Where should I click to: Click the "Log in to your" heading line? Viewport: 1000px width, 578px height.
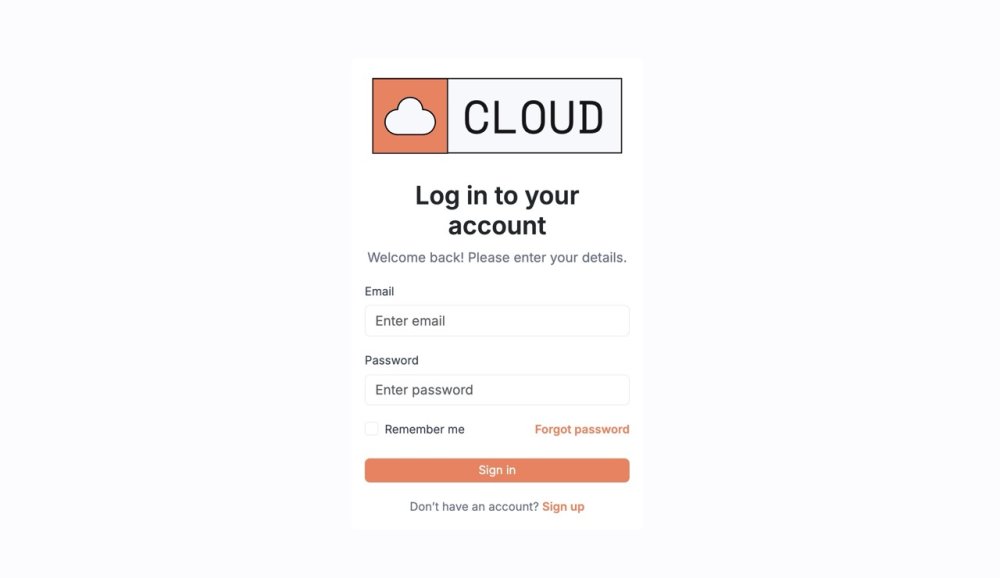click(x=497, y=196)
